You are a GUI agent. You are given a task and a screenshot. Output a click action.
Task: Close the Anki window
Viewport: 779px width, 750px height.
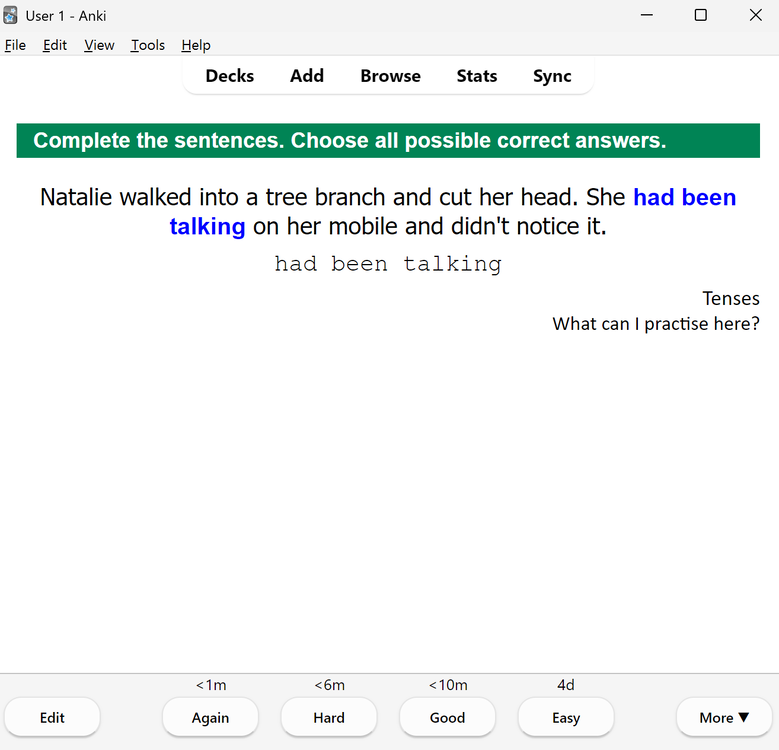755,15
